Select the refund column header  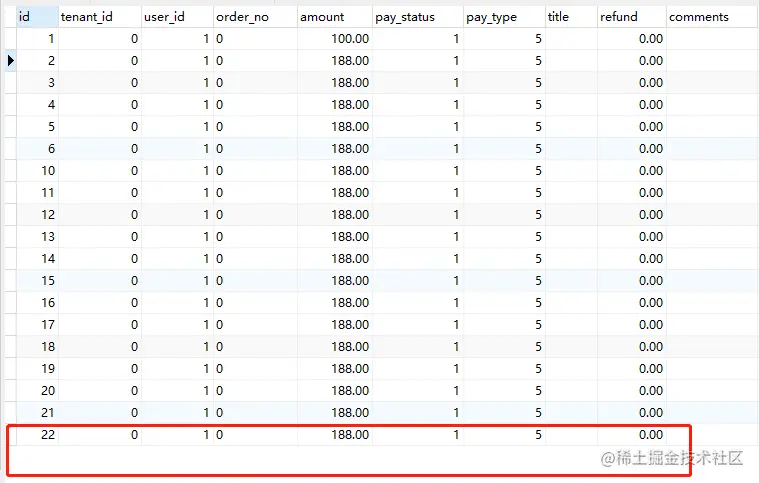tap(632, 17)
